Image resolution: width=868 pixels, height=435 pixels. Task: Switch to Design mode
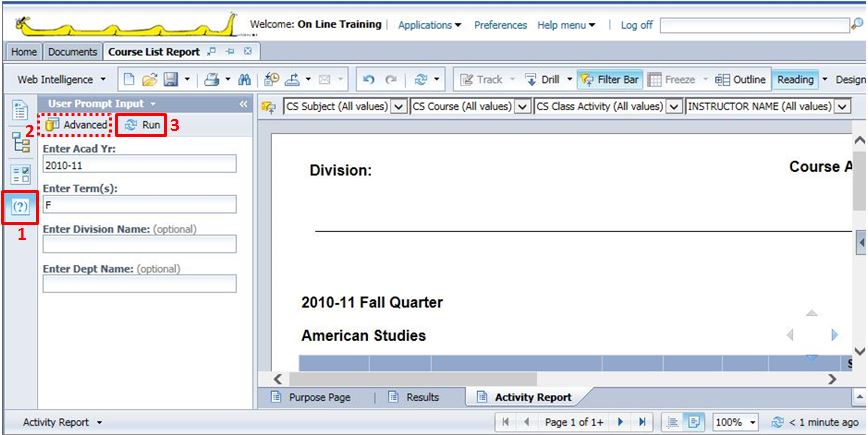[x=851, y=80]
